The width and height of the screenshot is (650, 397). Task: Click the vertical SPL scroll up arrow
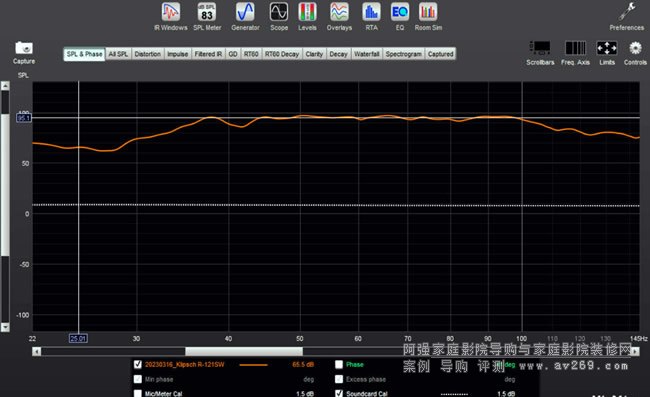[5, 86]
